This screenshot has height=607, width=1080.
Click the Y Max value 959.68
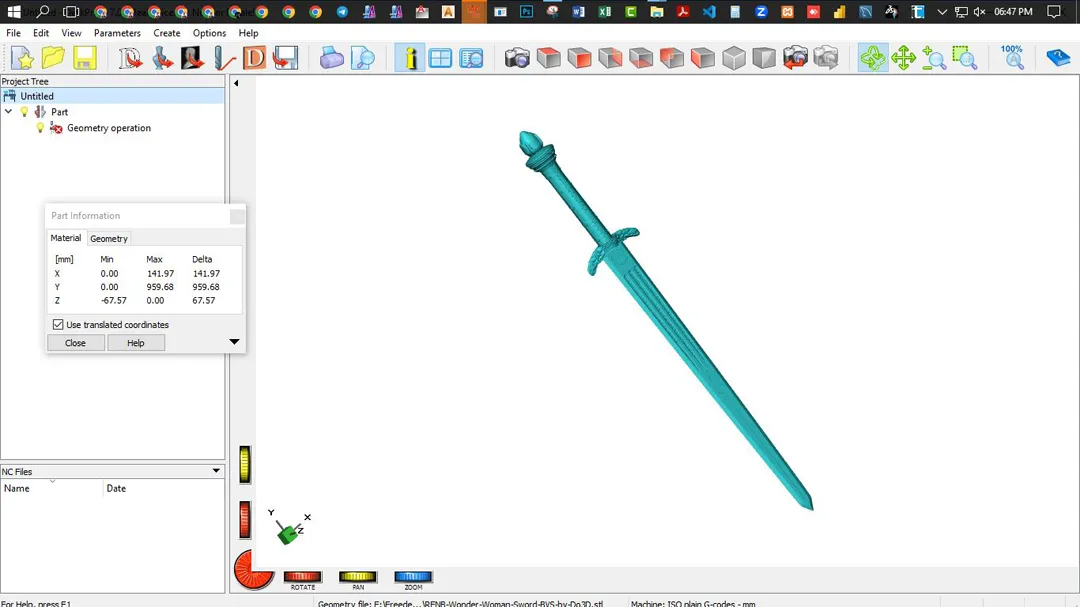[x=160, y=287]
